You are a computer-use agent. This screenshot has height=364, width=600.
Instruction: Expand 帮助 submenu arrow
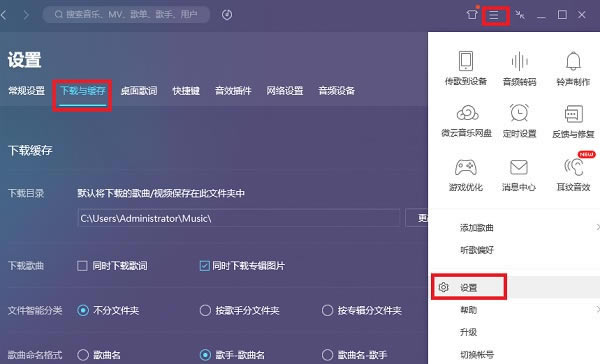pyautogui.click(x=597, y=309)
